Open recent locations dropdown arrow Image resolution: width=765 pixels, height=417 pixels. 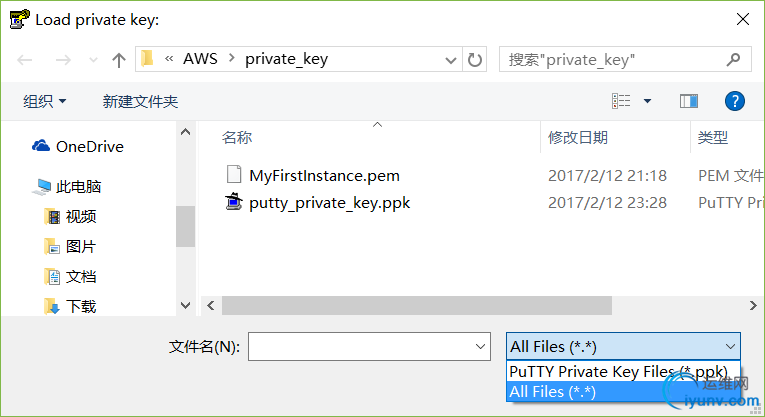(x=93, y=60)
